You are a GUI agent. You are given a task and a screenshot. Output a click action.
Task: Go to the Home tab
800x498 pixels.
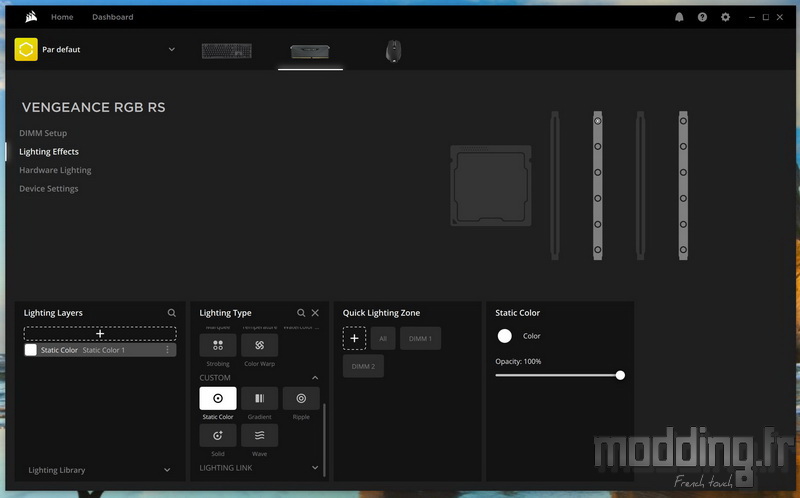[62, 17]
